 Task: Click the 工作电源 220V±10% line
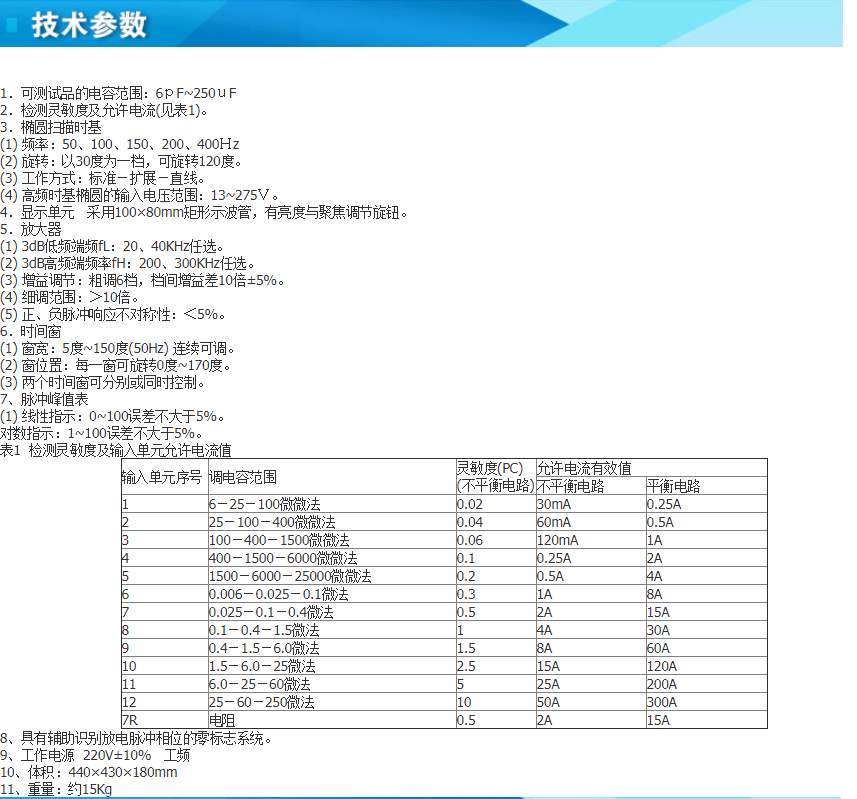point(96,755)
